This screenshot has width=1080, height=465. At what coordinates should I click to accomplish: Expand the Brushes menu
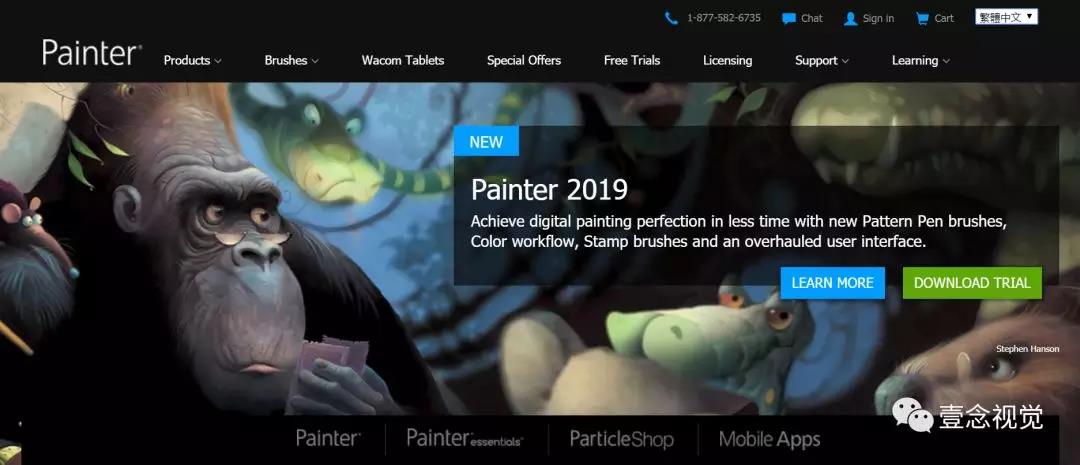tap(291, 61)
